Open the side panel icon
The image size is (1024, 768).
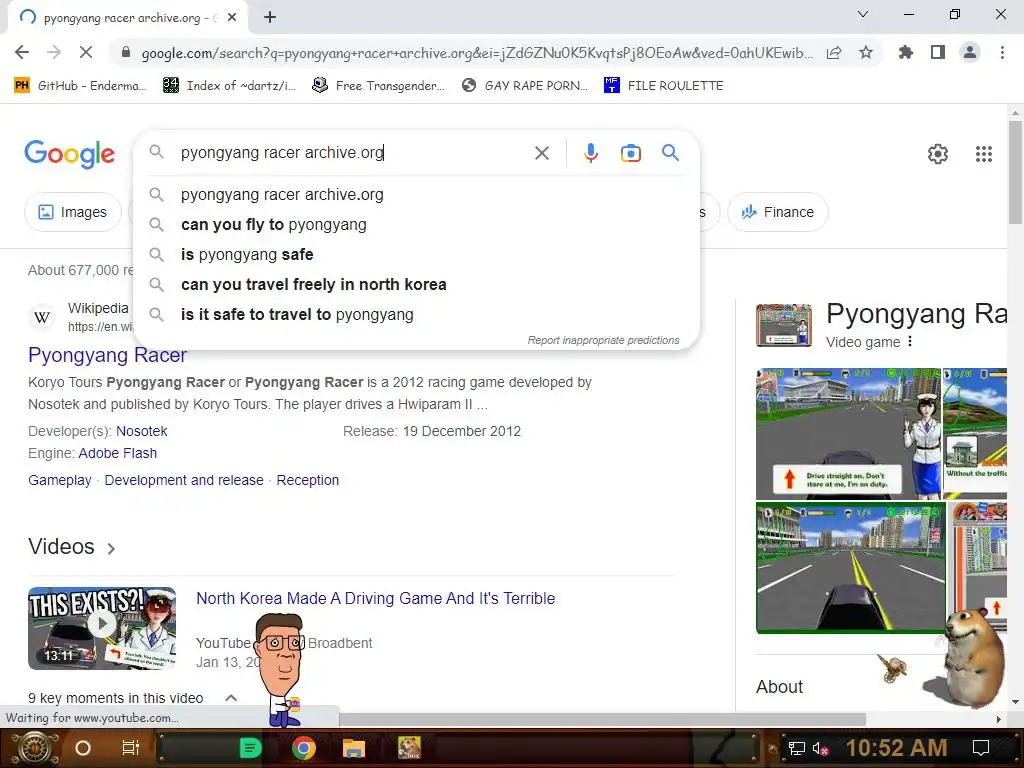click(938, 52)
